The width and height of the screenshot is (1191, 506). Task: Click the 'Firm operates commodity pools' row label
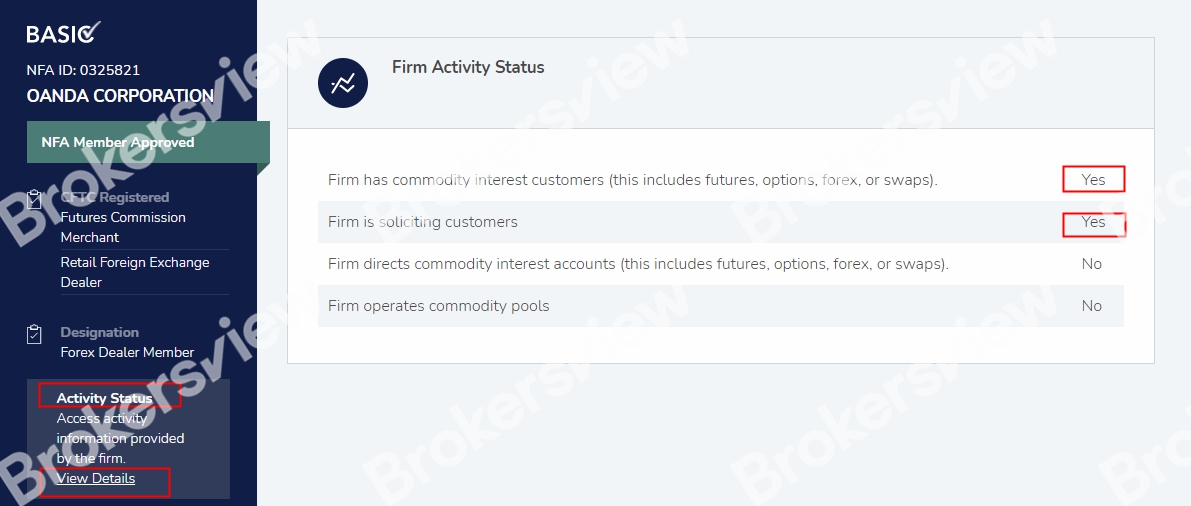click(x=439, y=306)
